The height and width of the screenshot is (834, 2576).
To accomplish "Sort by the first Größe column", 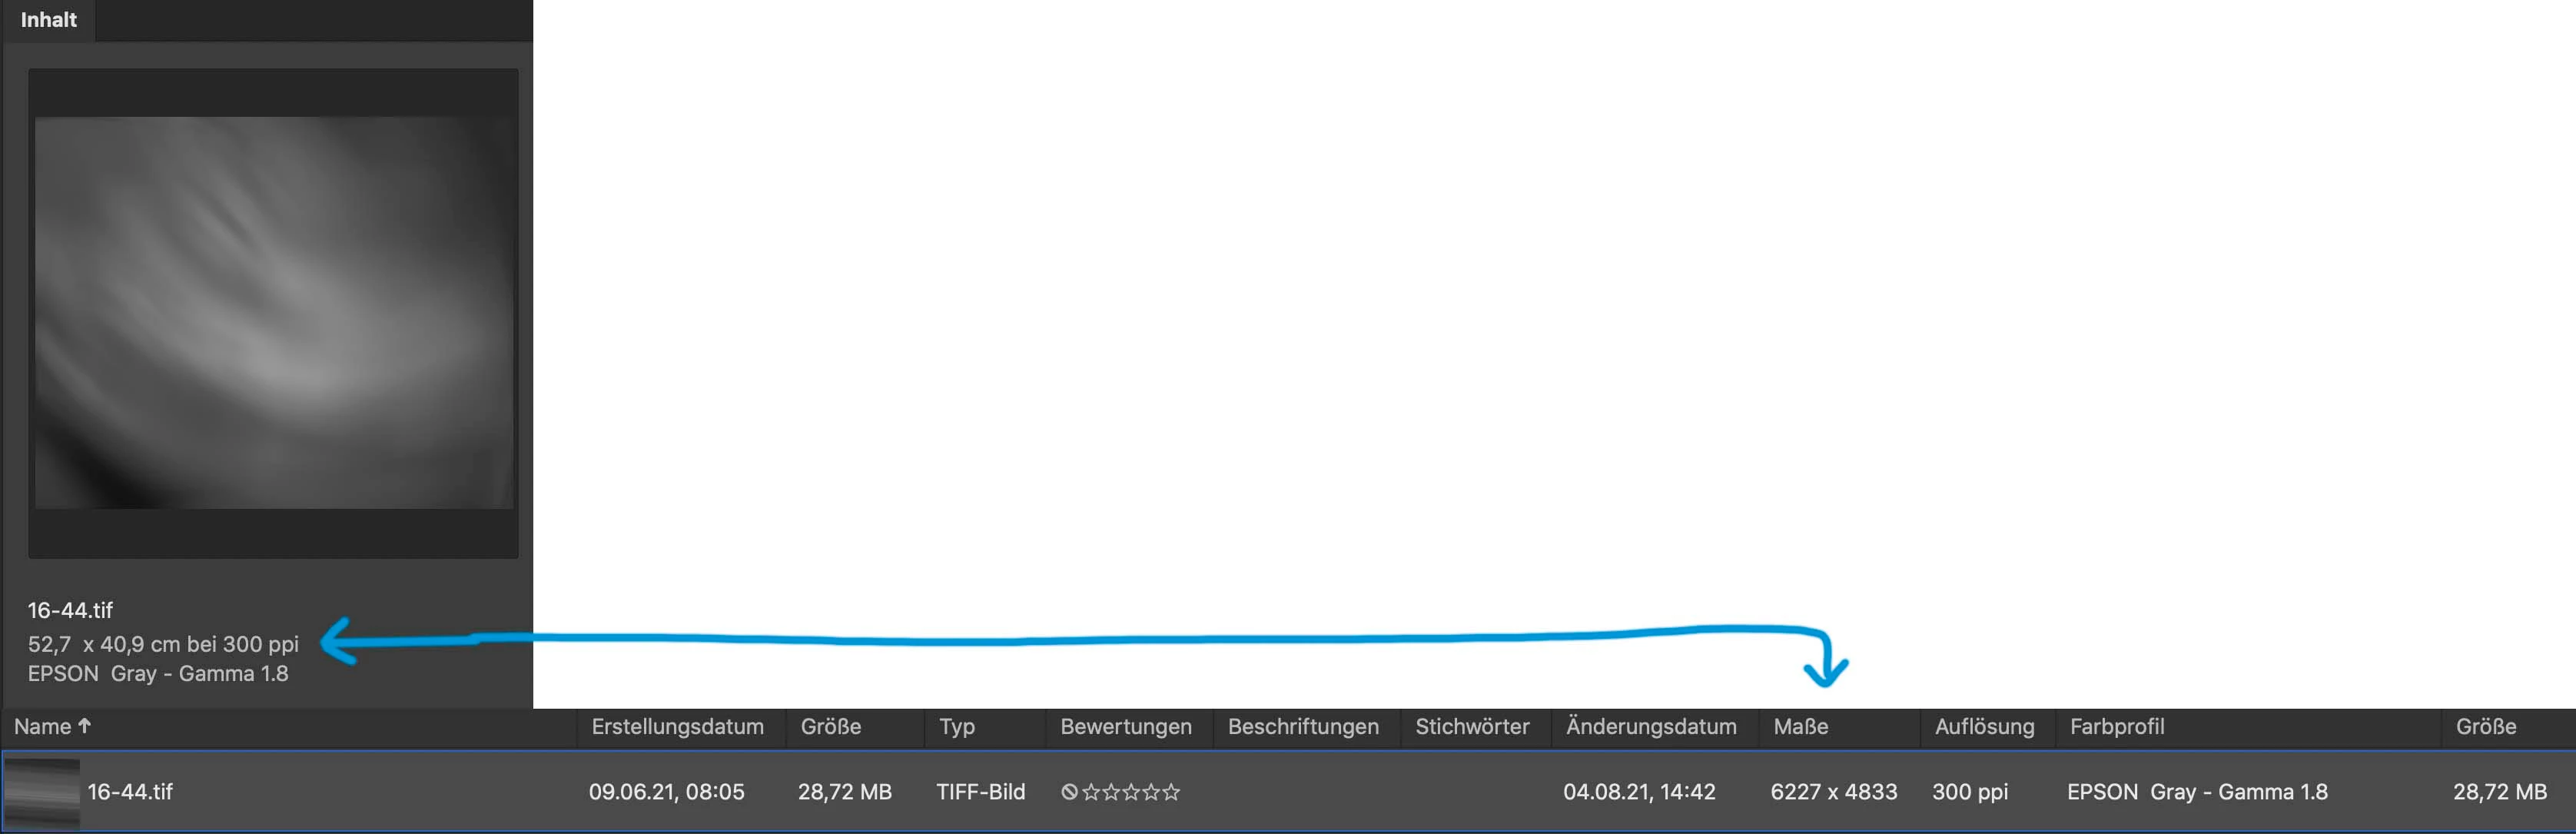I will point(830,727).
